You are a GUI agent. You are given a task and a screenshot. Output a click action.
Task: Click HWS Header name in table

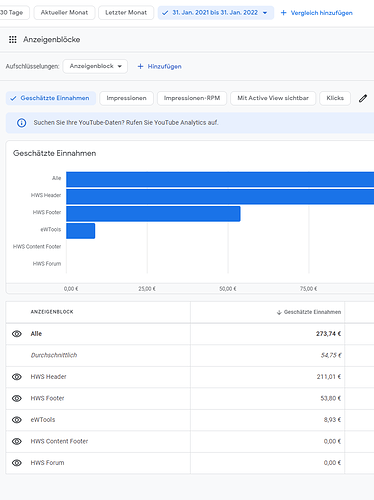[x=49, y=377]
